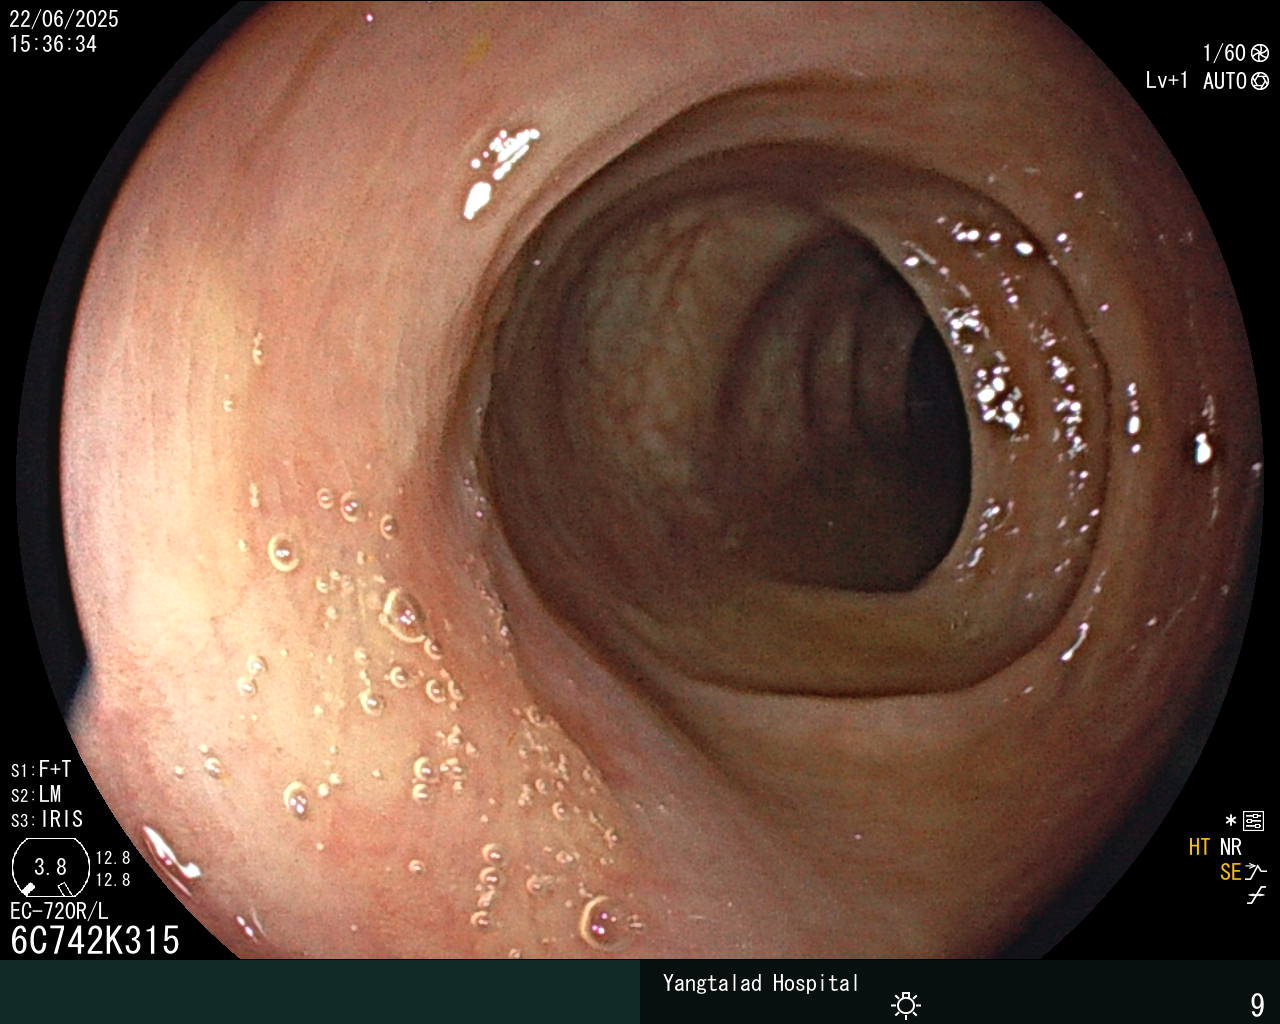Click the S1: F+T switch assignment
Viewport: 1280px width, 1024px height.
click(x=41, y=770)
